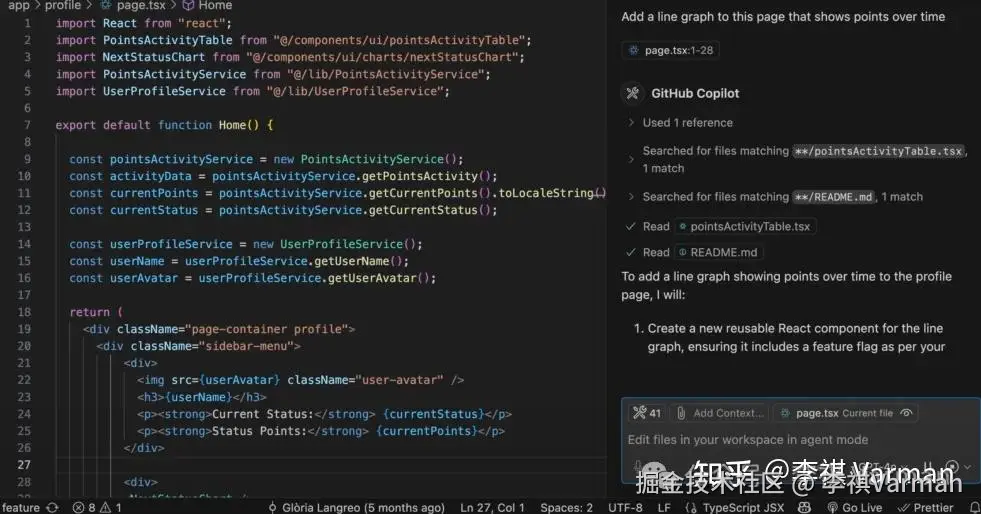Click the Read checkmark beside README.md
This screenshot has width=981, height=514.
coord(631,253)
